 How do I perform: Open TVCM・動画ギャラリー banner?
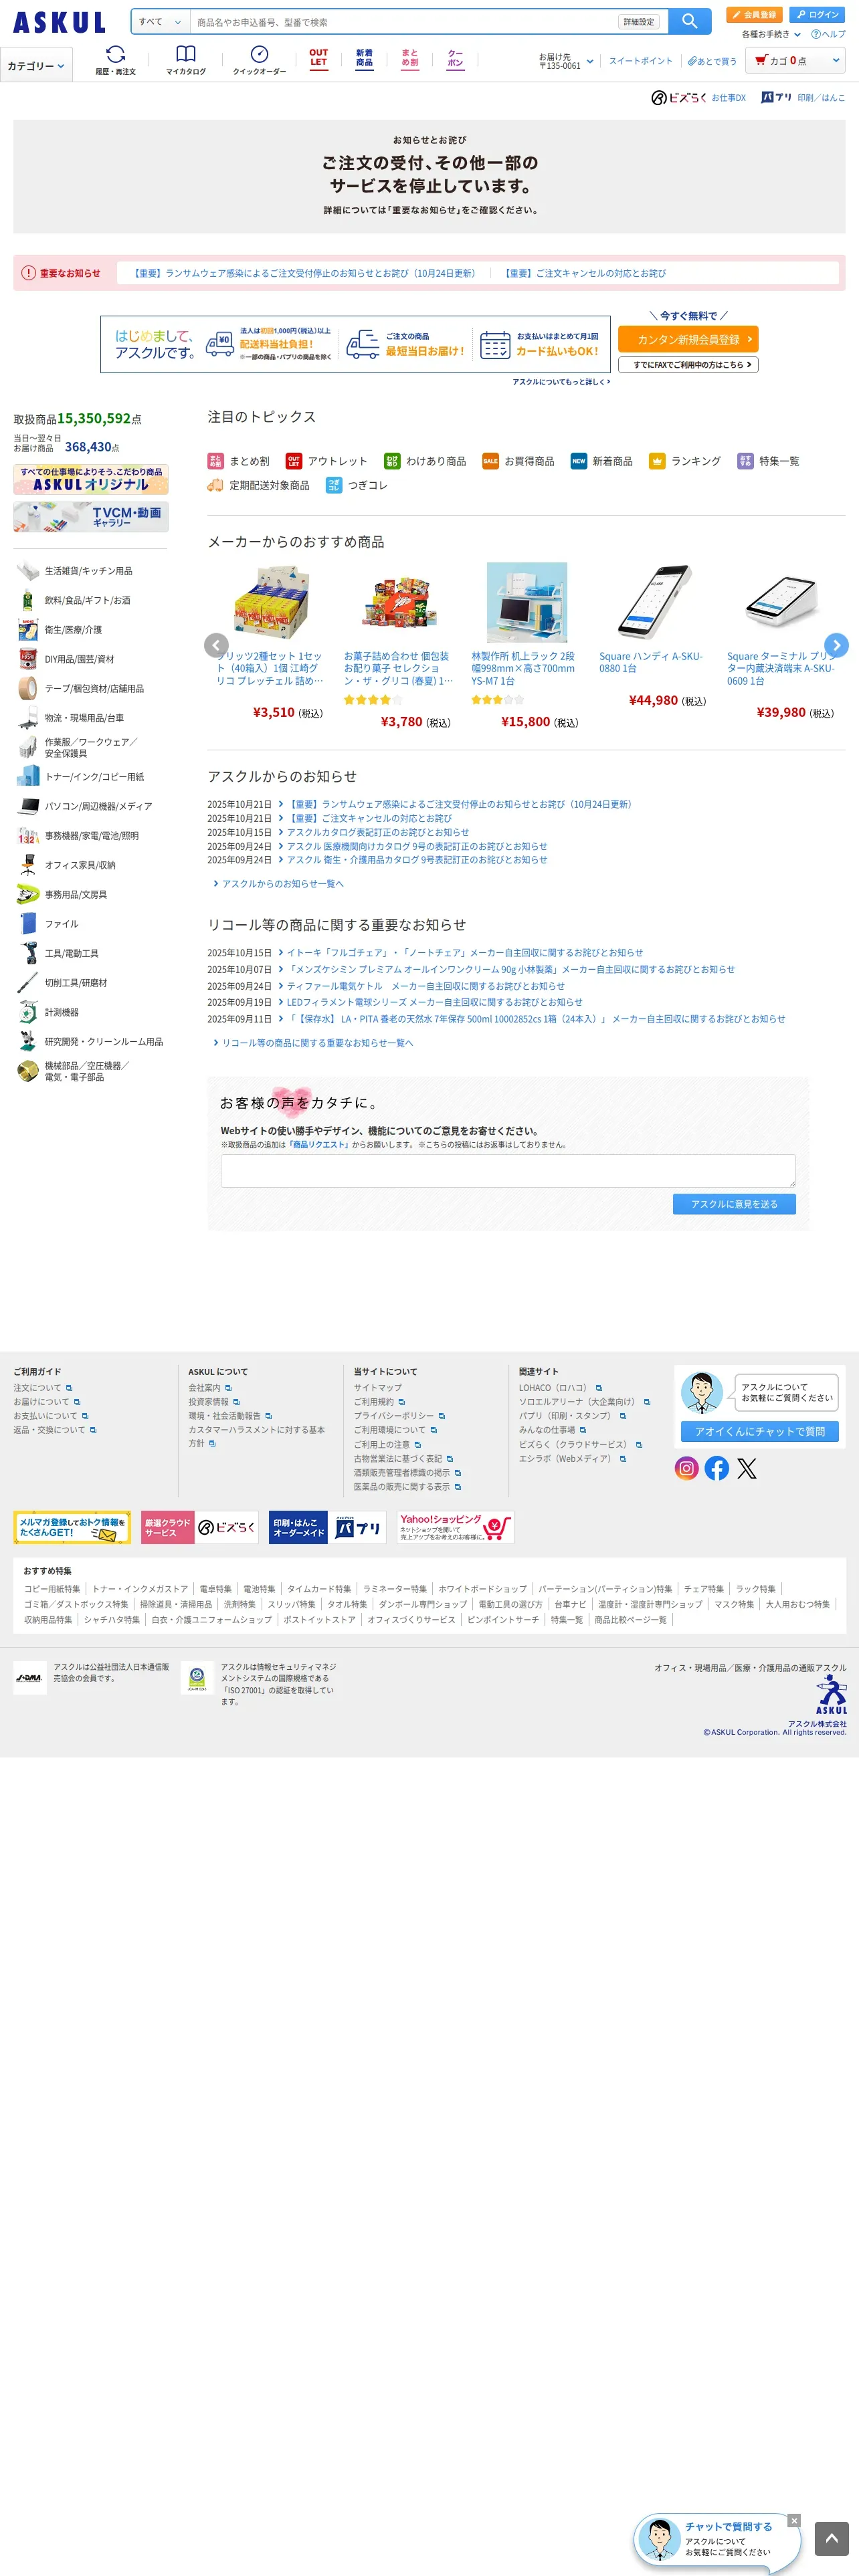[x=91, y=517]
